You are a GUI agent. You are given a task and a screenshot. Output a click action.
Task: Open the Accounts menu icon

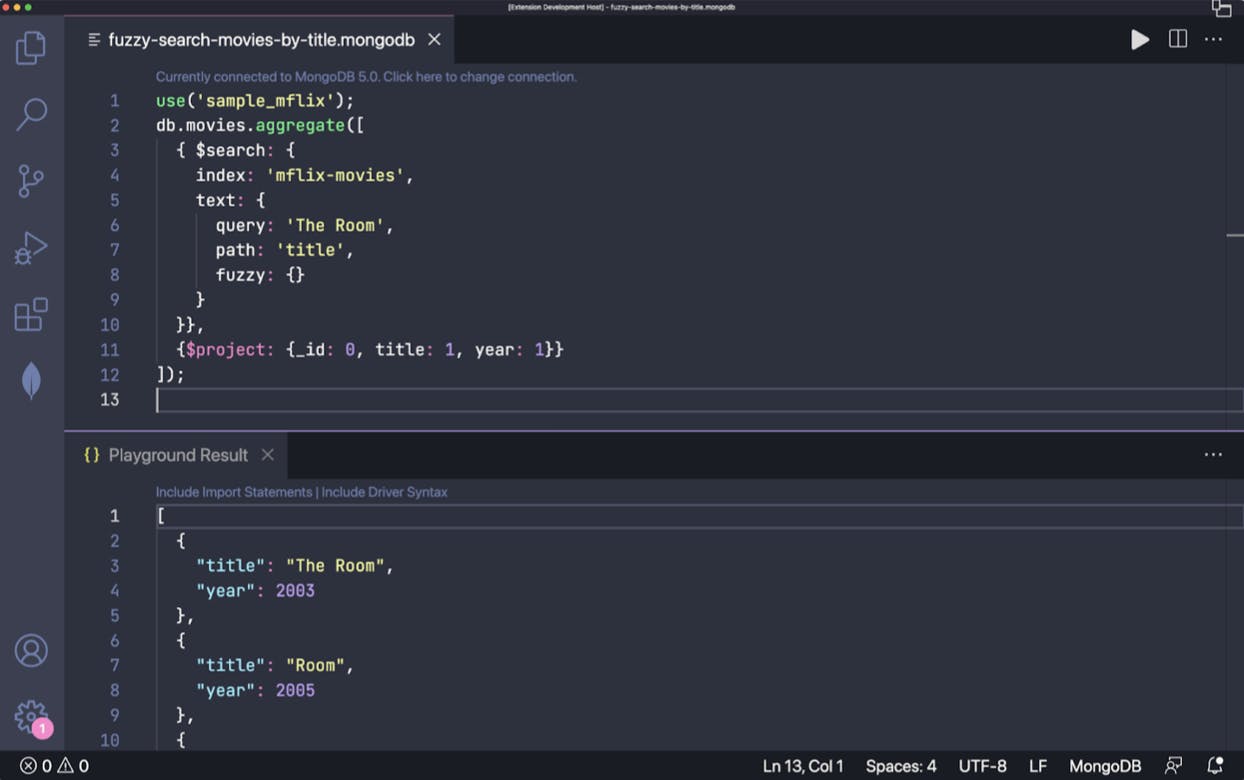[x=31, y=651]
